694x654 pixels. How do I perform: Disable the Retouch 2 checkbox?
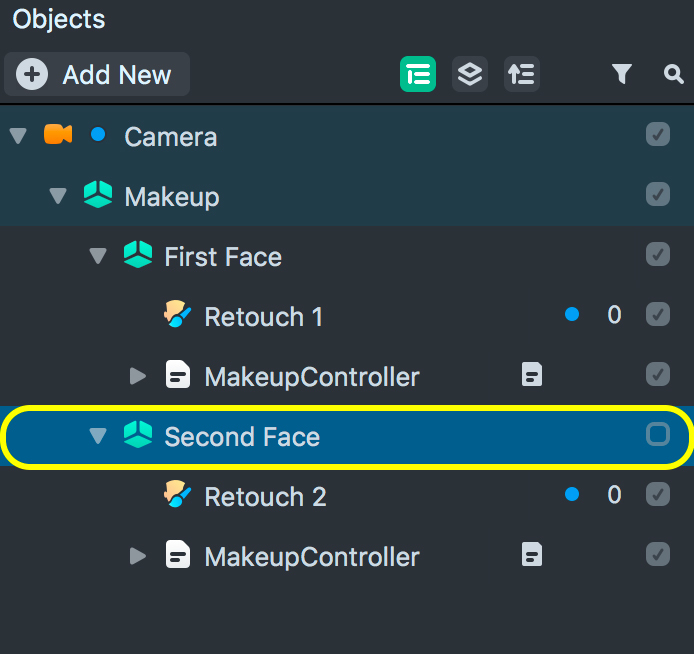[658, 494]
